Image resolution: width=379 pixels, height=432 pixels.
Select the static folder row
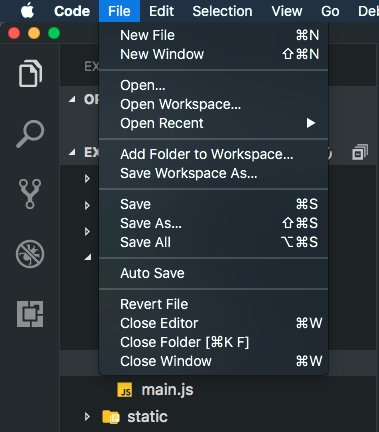pyautogui.click(x=219, y=417)
